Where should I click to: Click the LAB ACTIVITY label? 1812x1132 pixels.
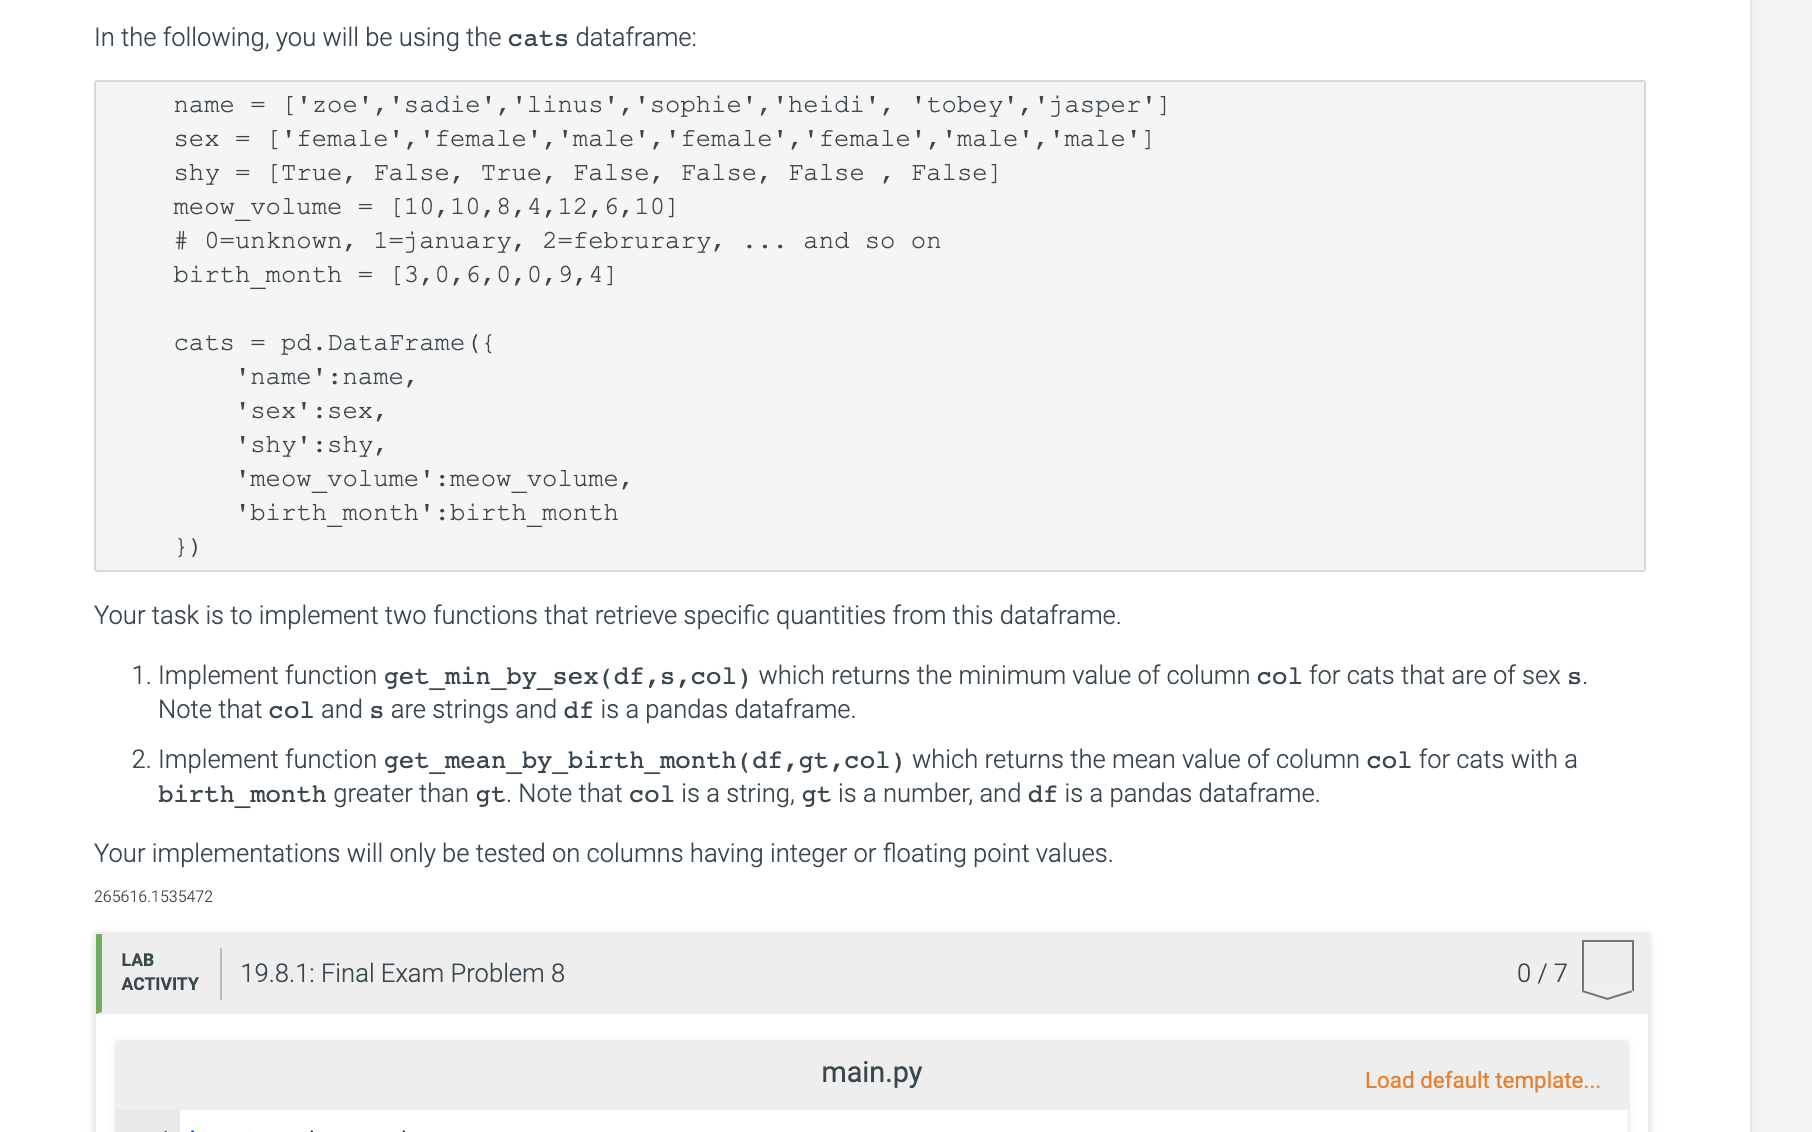(x=158, y=971)
